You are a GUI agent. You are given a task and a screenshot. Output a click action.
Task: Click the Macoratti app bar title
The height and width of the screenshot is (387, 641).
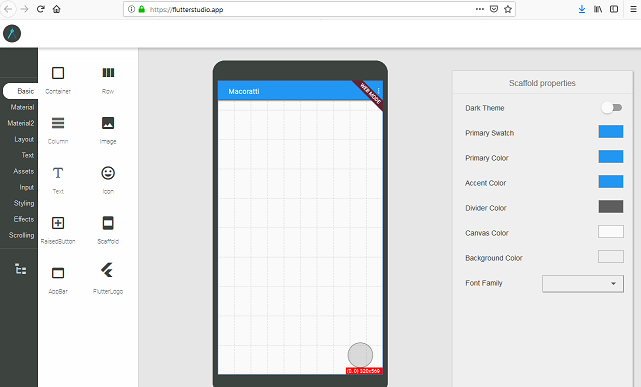tap(244, 91)
